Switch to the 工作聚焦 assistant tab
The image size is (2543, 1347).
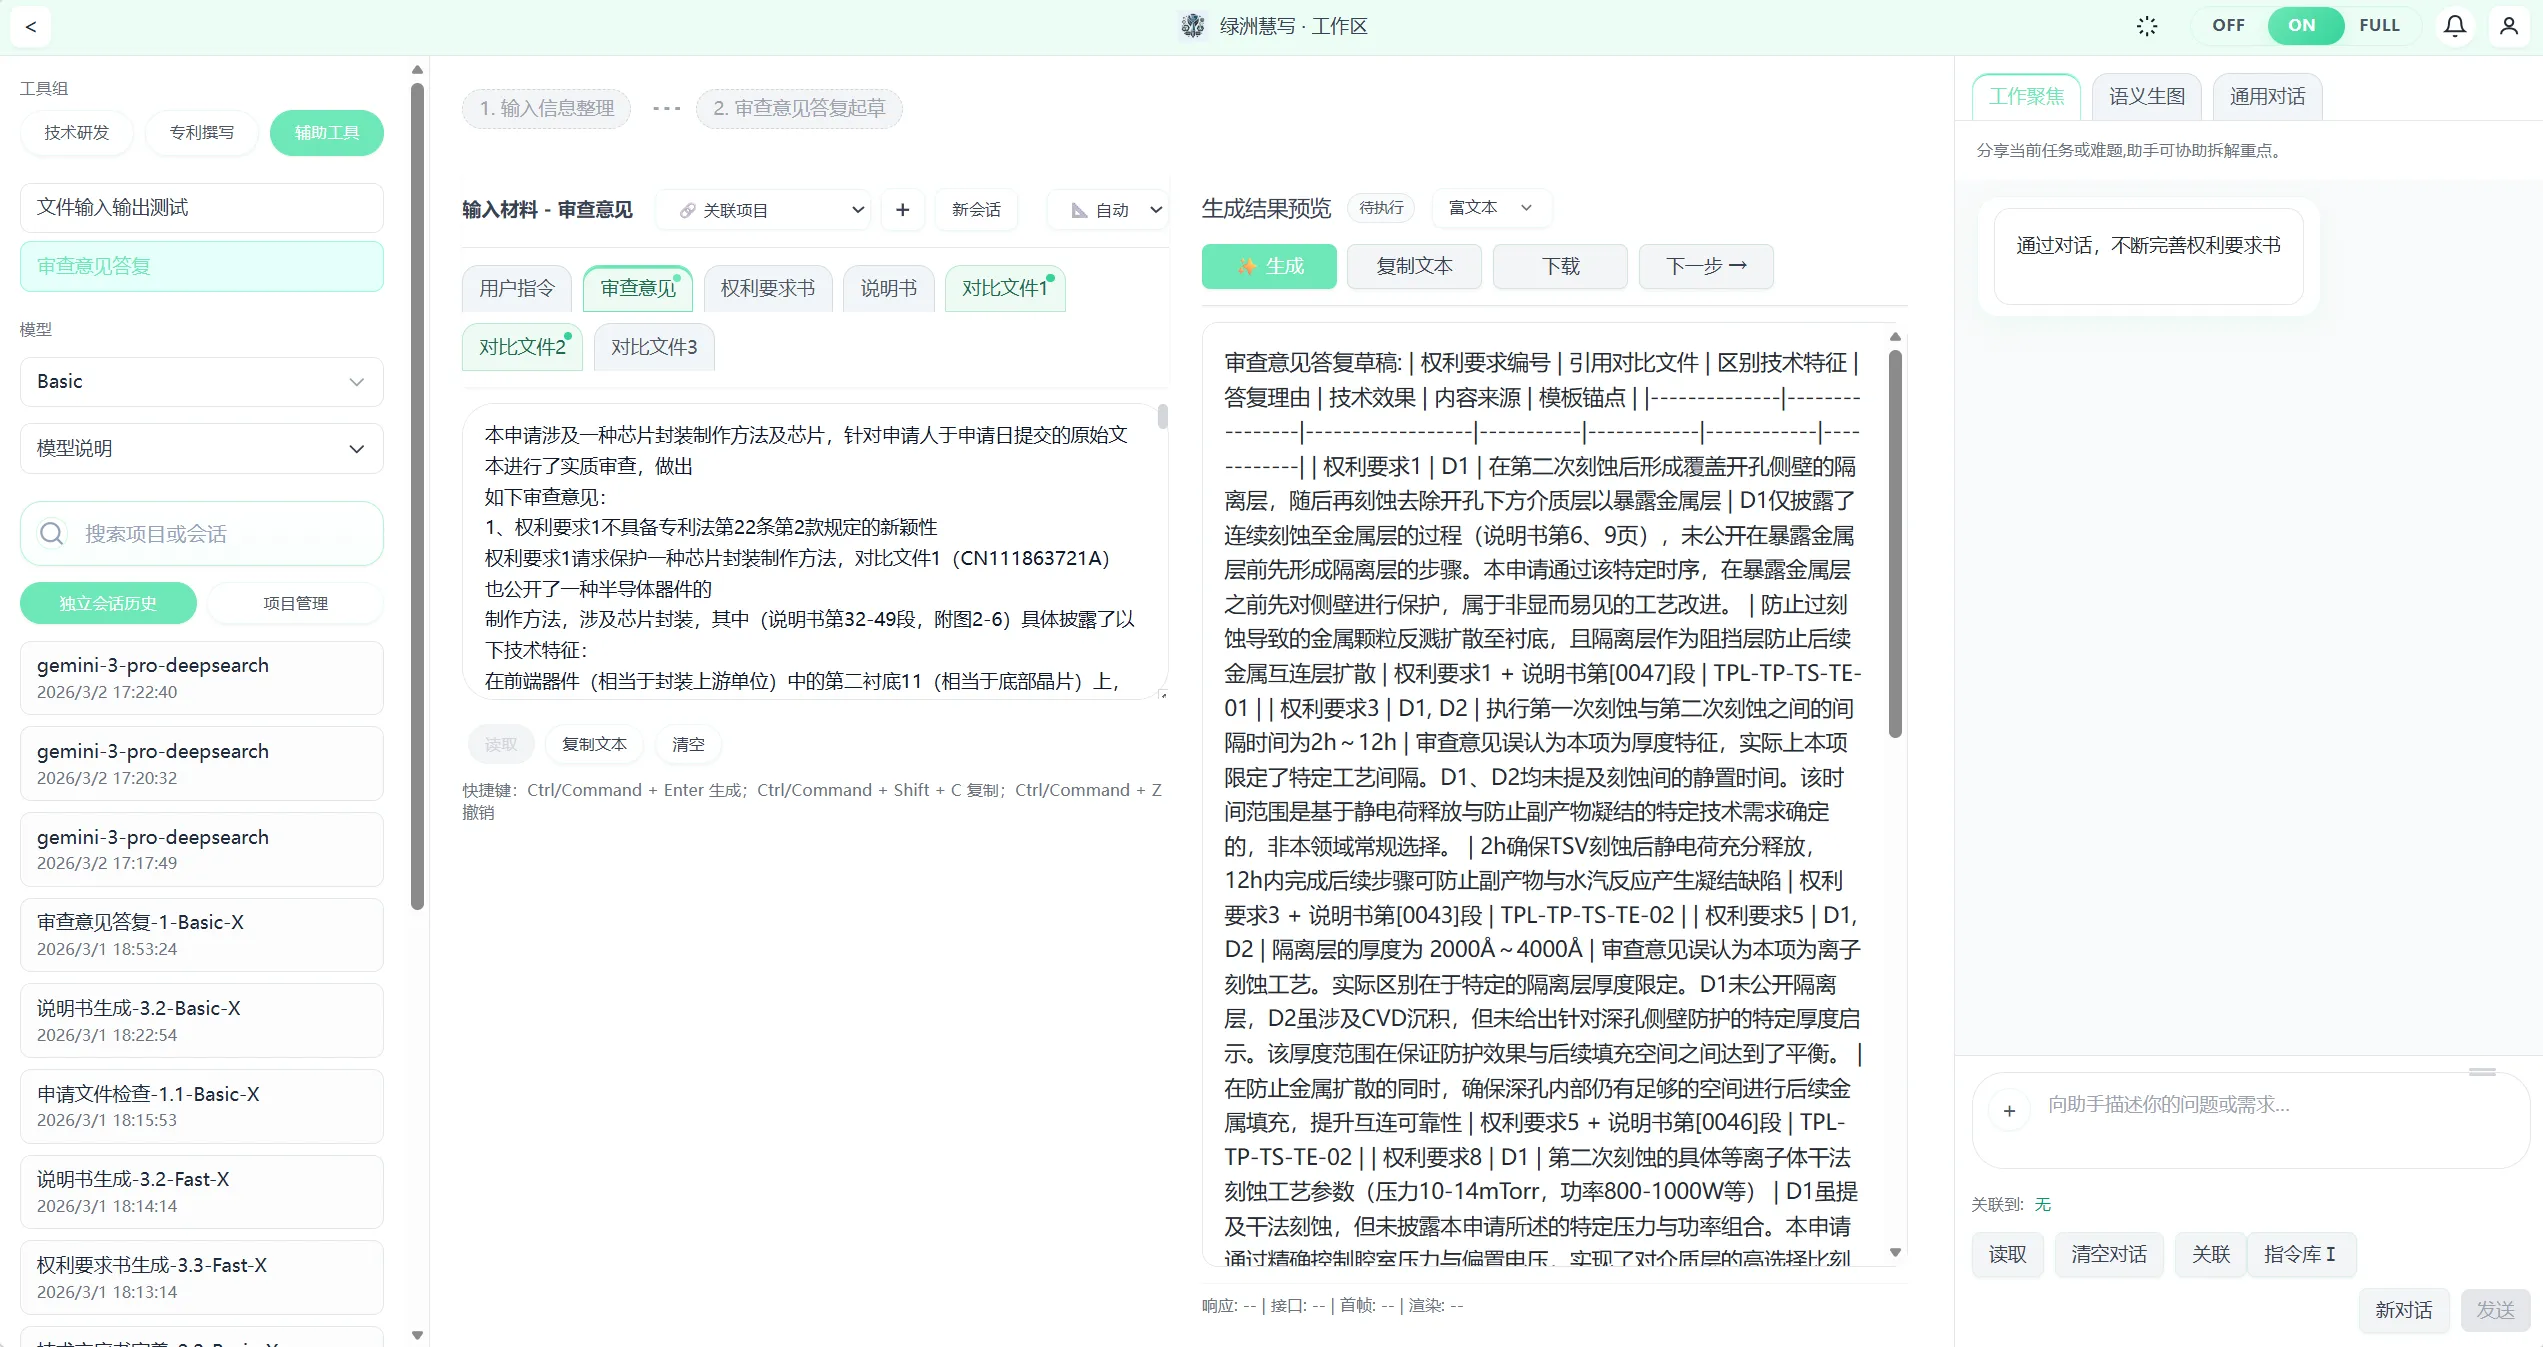[x=2026, y=97]
